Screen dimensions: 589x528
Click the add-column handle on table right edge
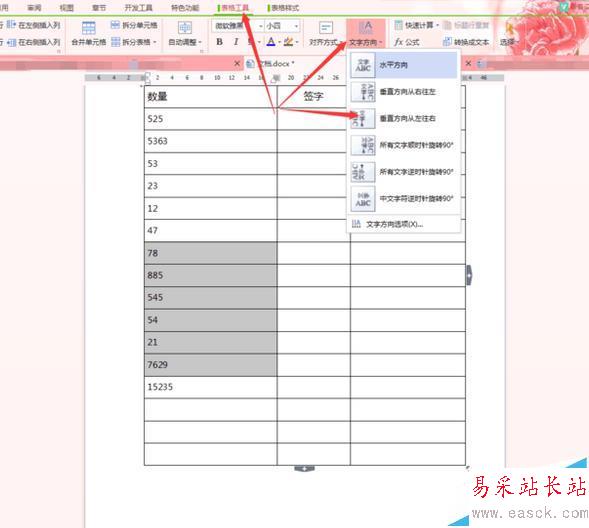[x=469, y=275]
